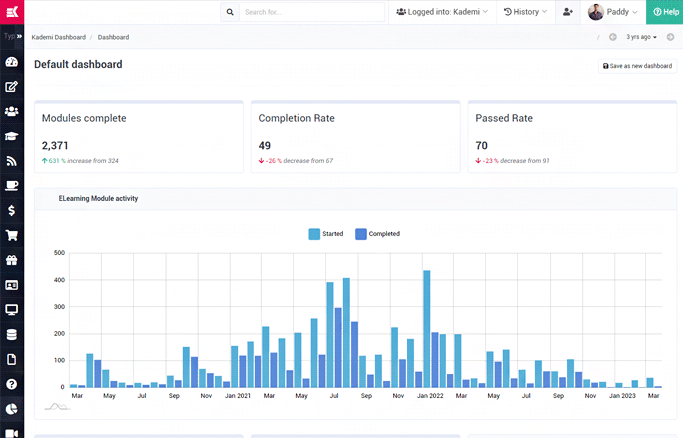Viewport: 683px width, 438px height.
Task: Click the 'Jan 2023' axis label
Action: coord(622,396)
